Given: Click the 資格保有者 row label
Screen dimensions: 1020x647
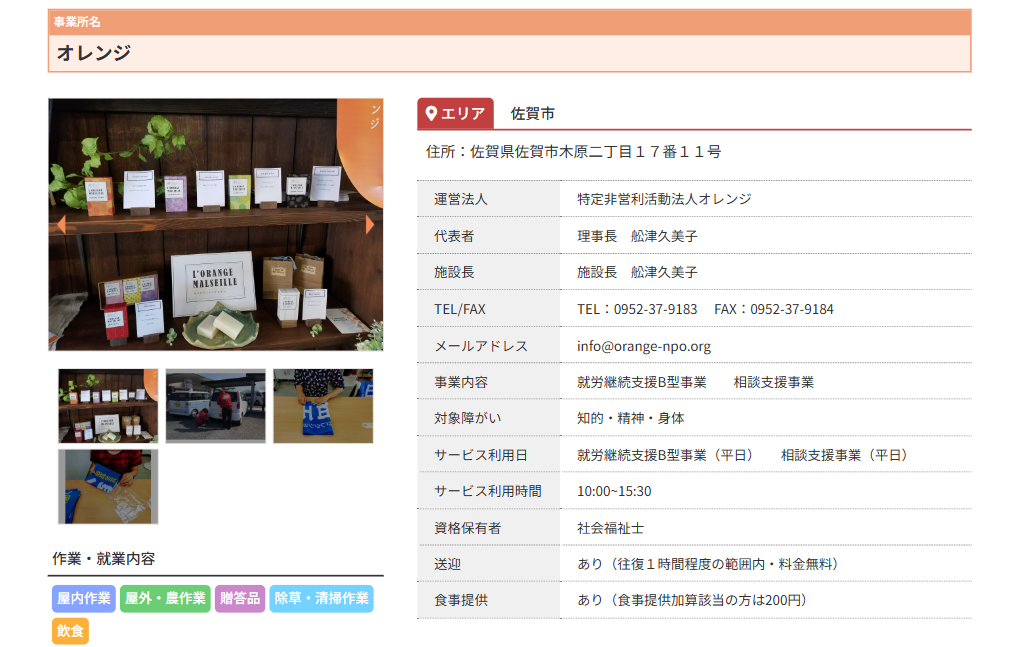Looking at the screenshot, I should click(467, 528).
